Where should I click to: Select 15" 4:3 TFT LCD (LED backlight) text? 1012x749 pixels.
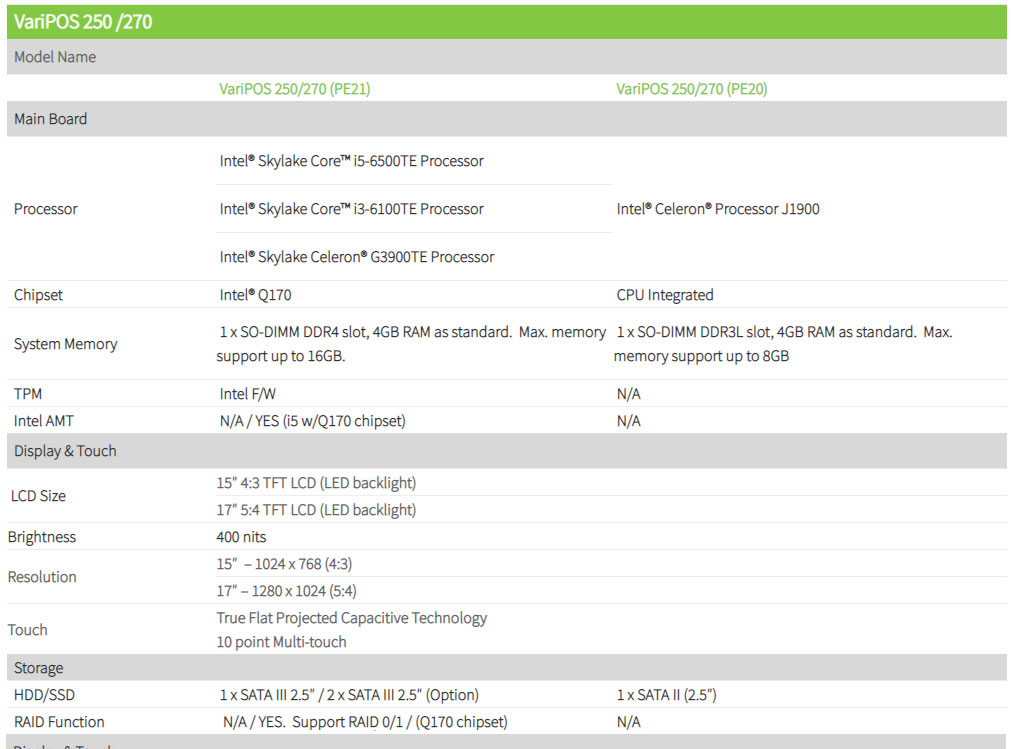tap(316, 483)
